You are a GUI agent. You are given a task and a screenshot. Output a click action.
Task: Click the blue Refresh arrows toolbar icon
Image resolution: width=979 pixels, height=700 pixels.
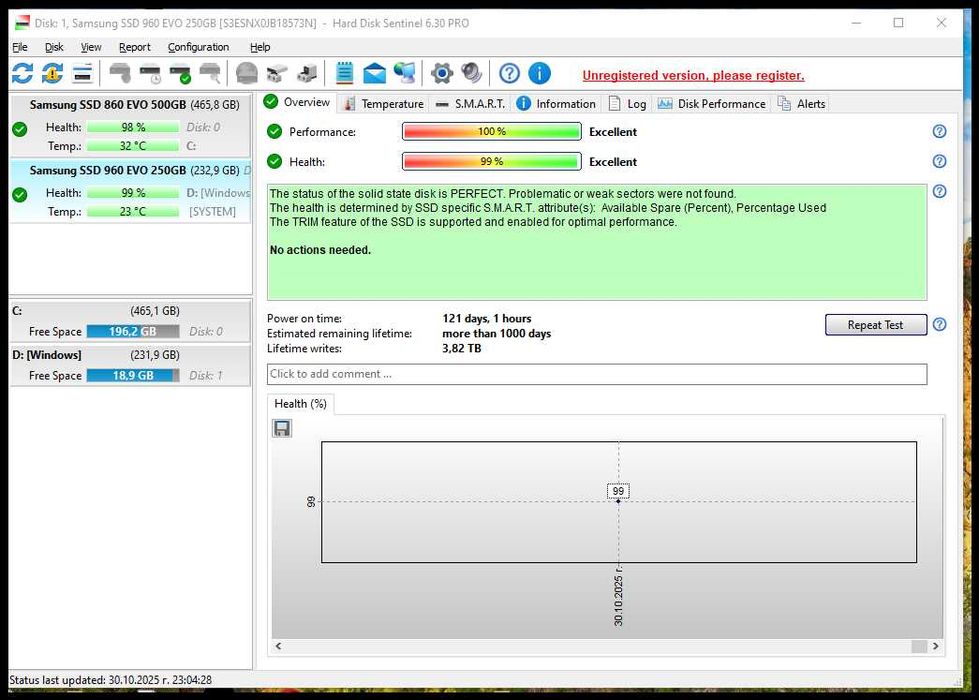(22, 74)
